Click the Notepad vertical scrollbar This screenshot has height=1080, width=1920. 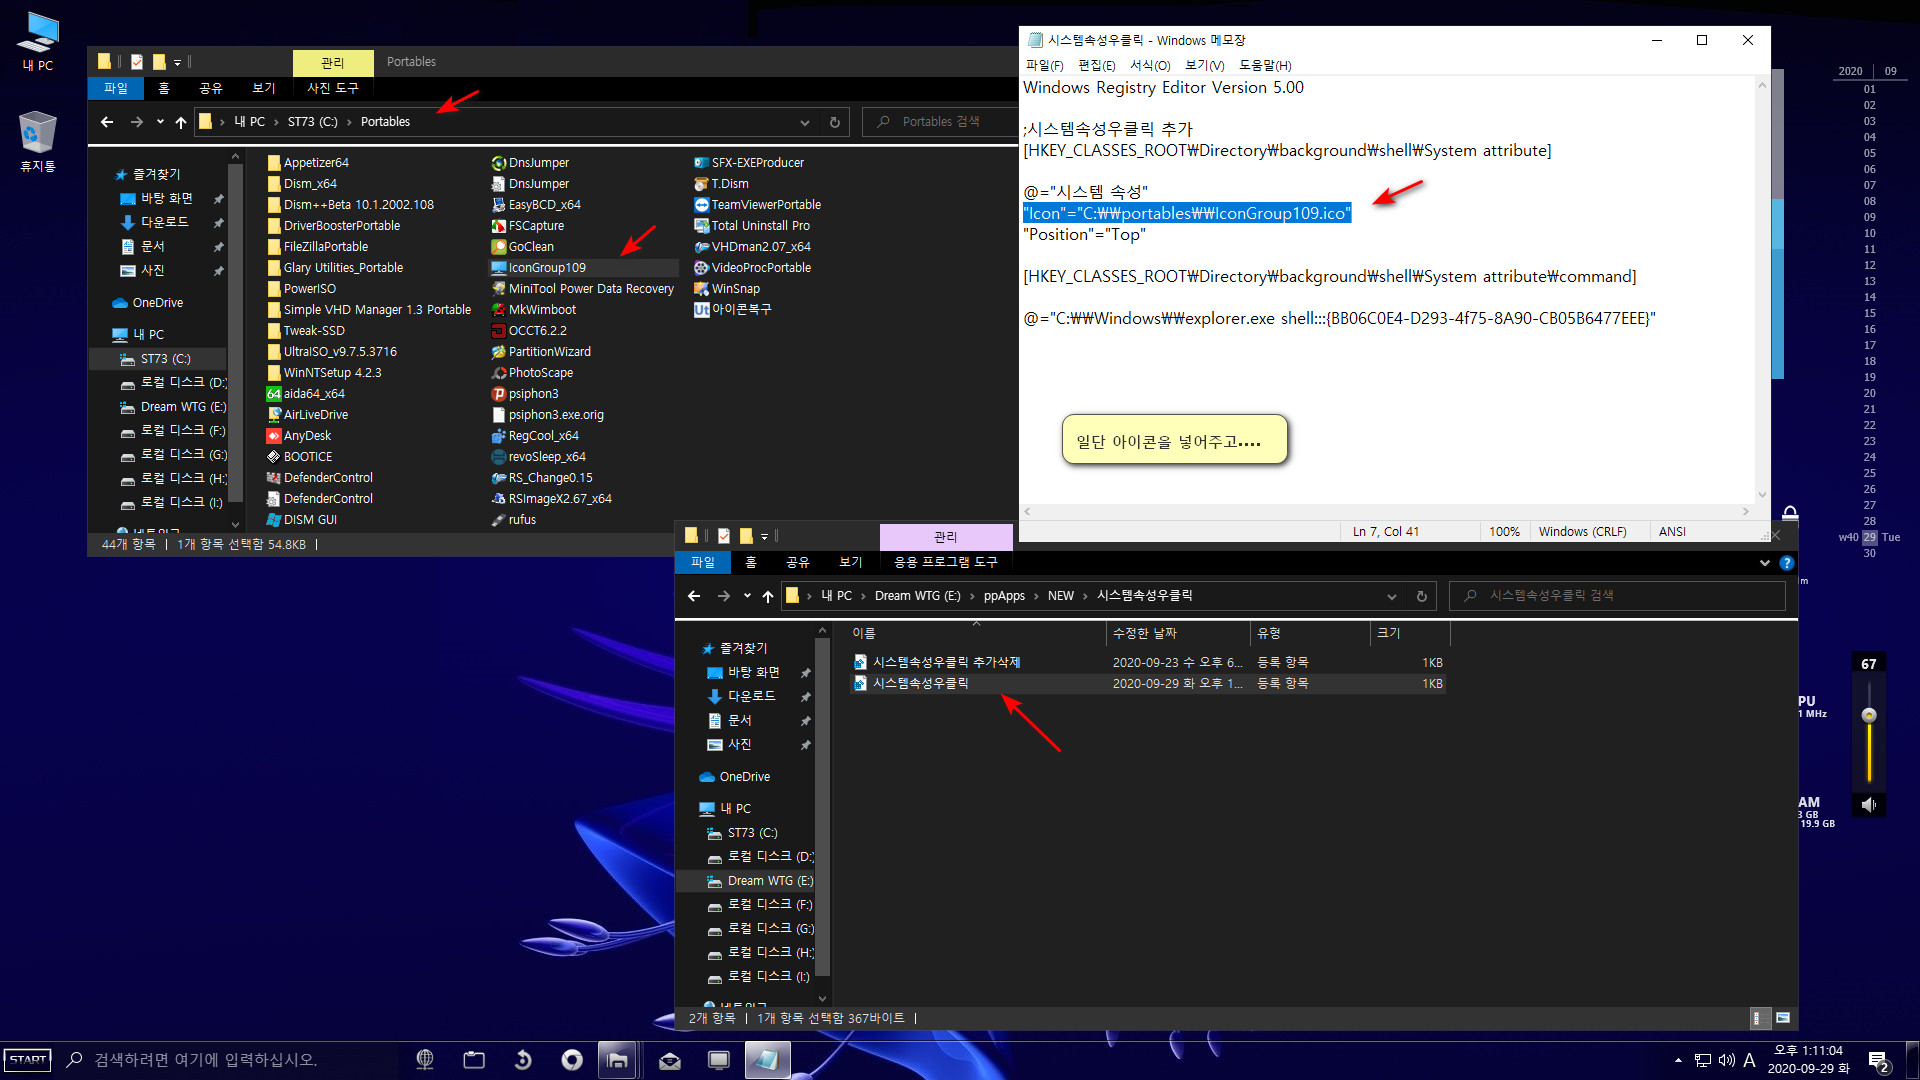pyautogui.click(x=1762, y=292)
